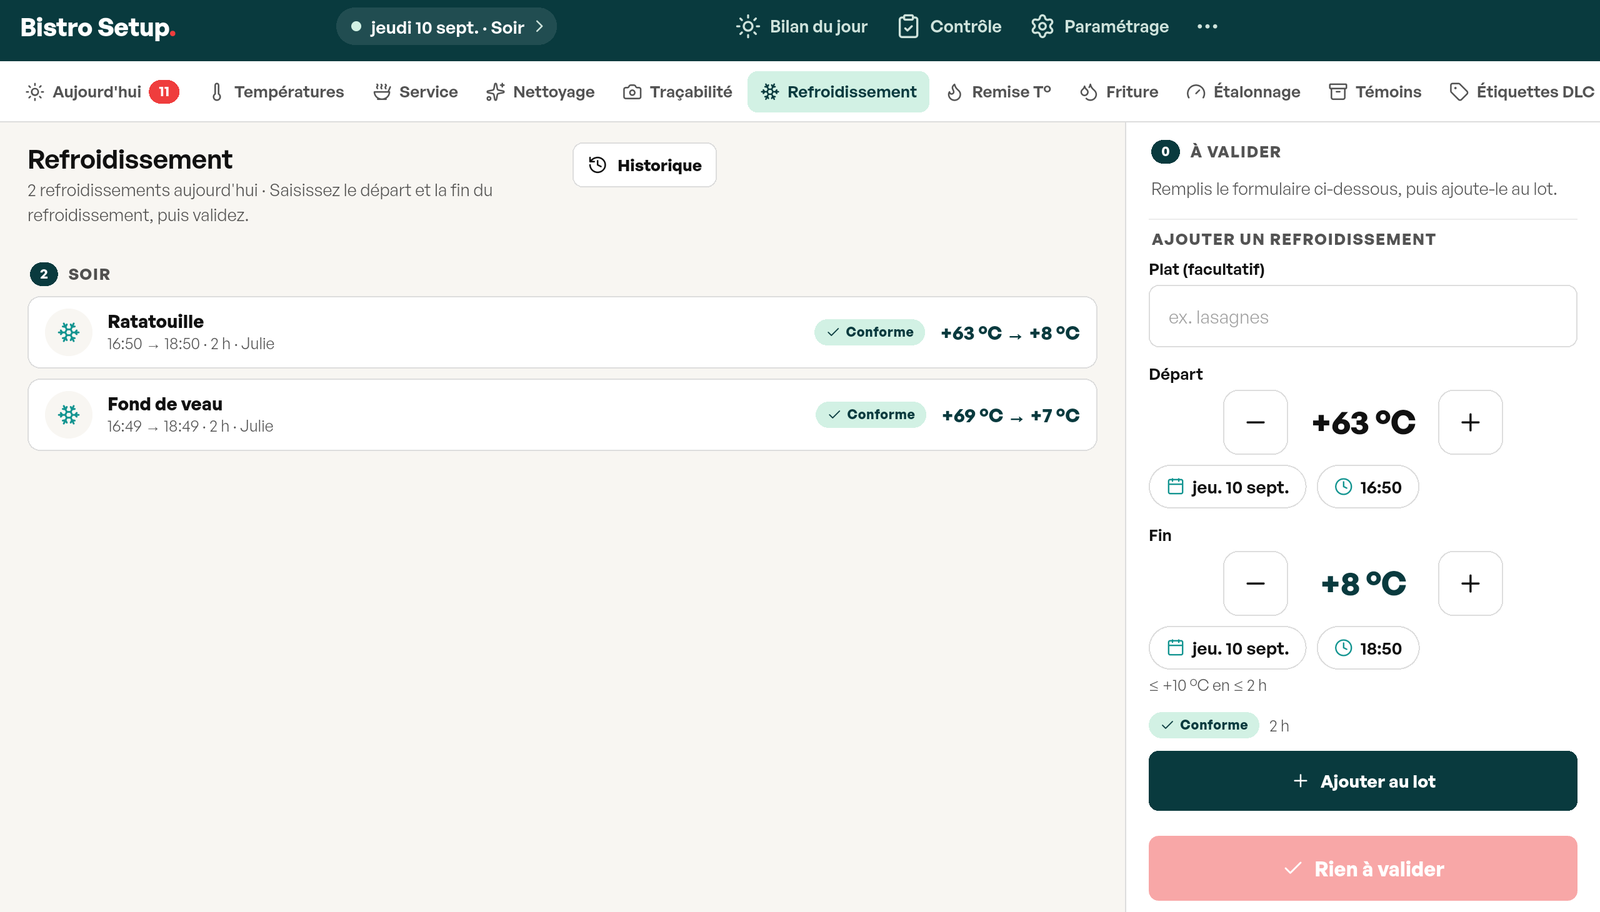Click the Fin +8 °C value

(x=1363, y=583)
